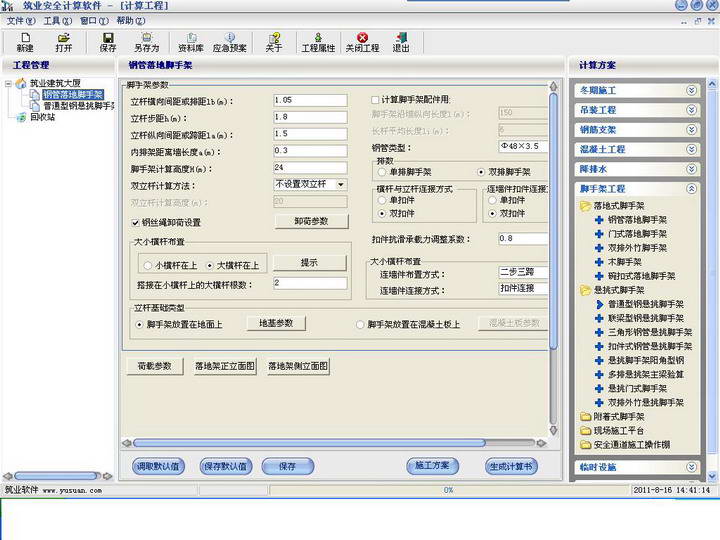The image size is (720, 540).
Task: Click into the 脚手架计算高度 input field
Action: pos(309,167)
